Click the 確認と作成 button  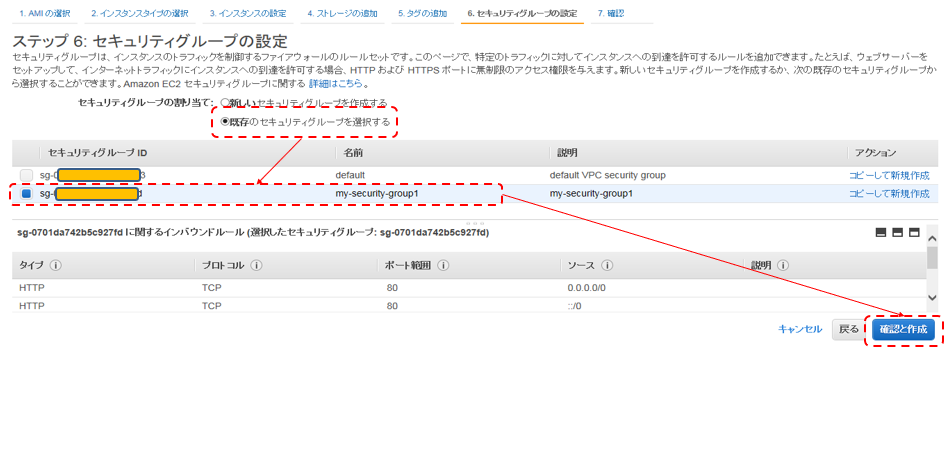click(903, 330)
